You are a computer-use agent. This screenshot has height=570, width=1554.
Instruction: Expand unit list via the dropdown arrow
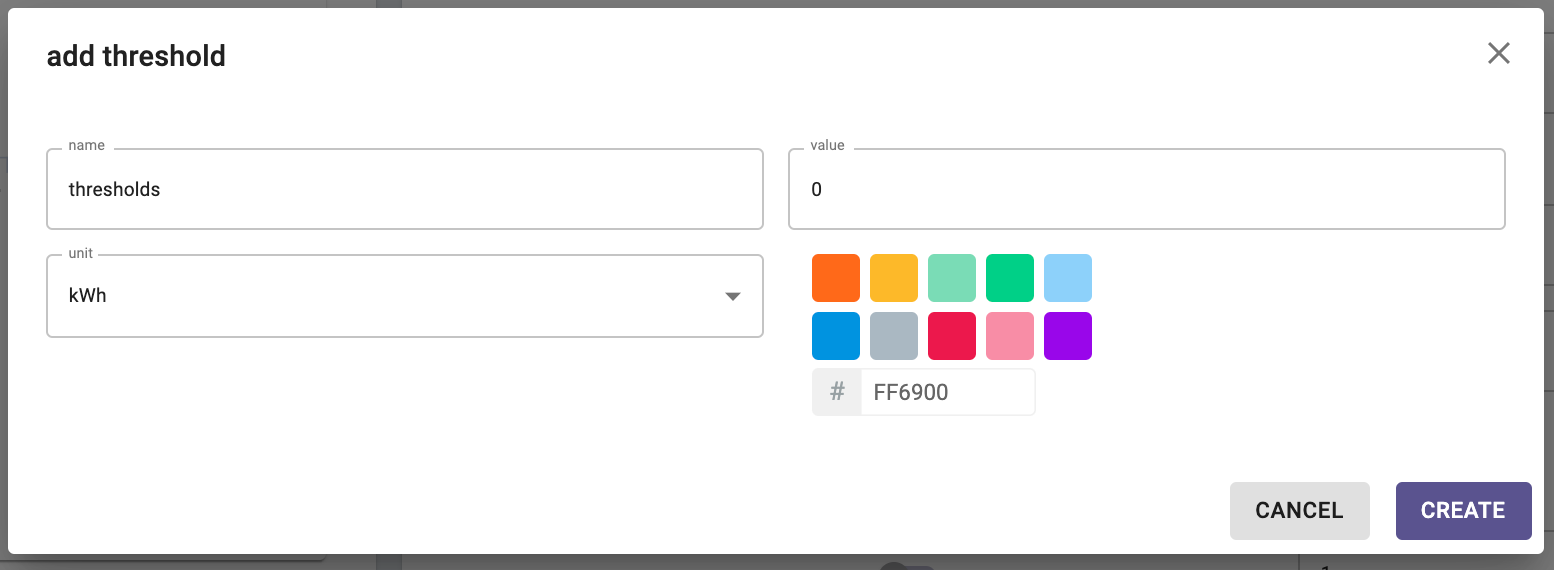pyautogui.click(x=733, y=296)
